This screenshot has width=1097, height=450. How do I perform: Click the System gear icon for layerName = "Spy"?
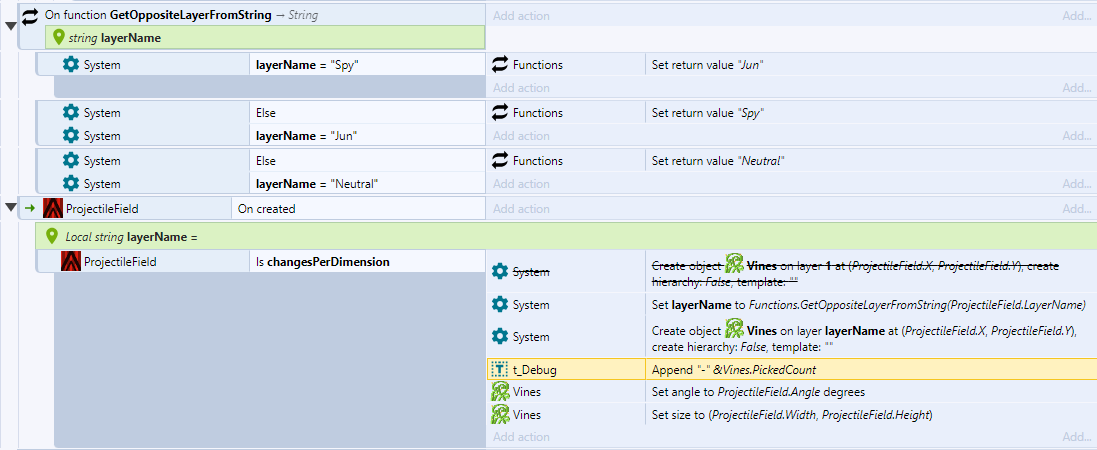(71, 65)
